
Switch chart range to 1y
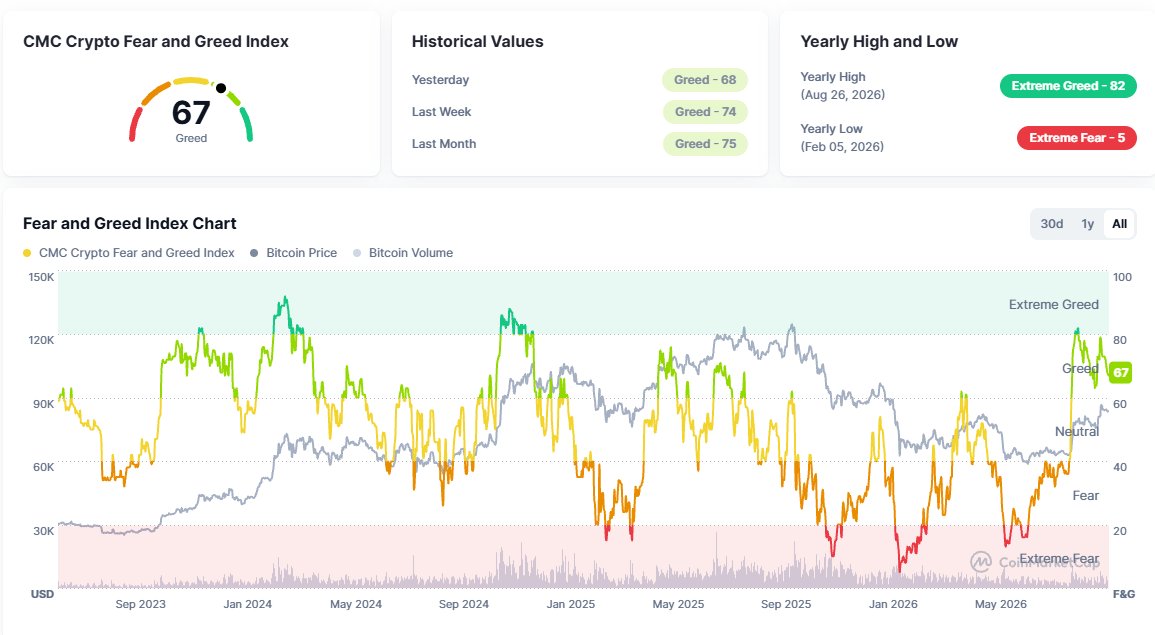(x=1087, y=224)
